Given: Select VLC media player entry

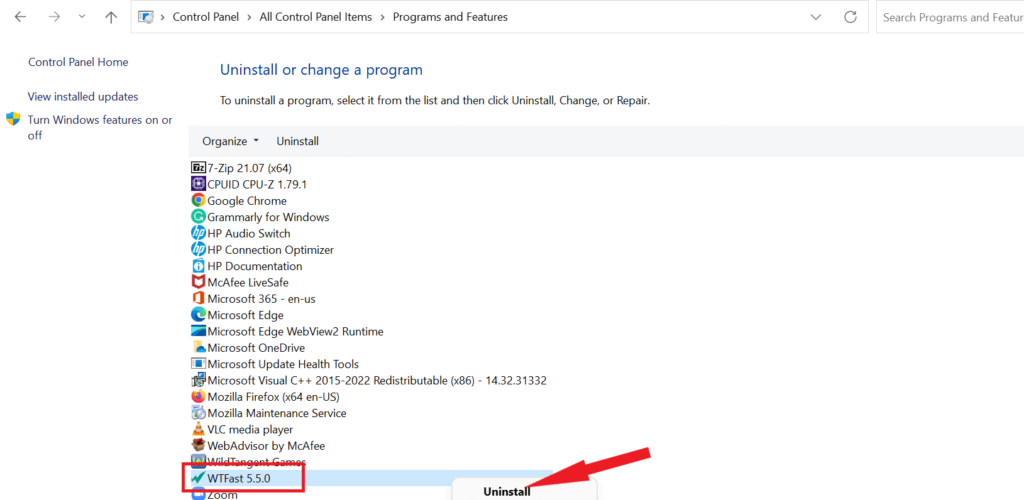Looking at the screenshot, I should click(250, 429).
